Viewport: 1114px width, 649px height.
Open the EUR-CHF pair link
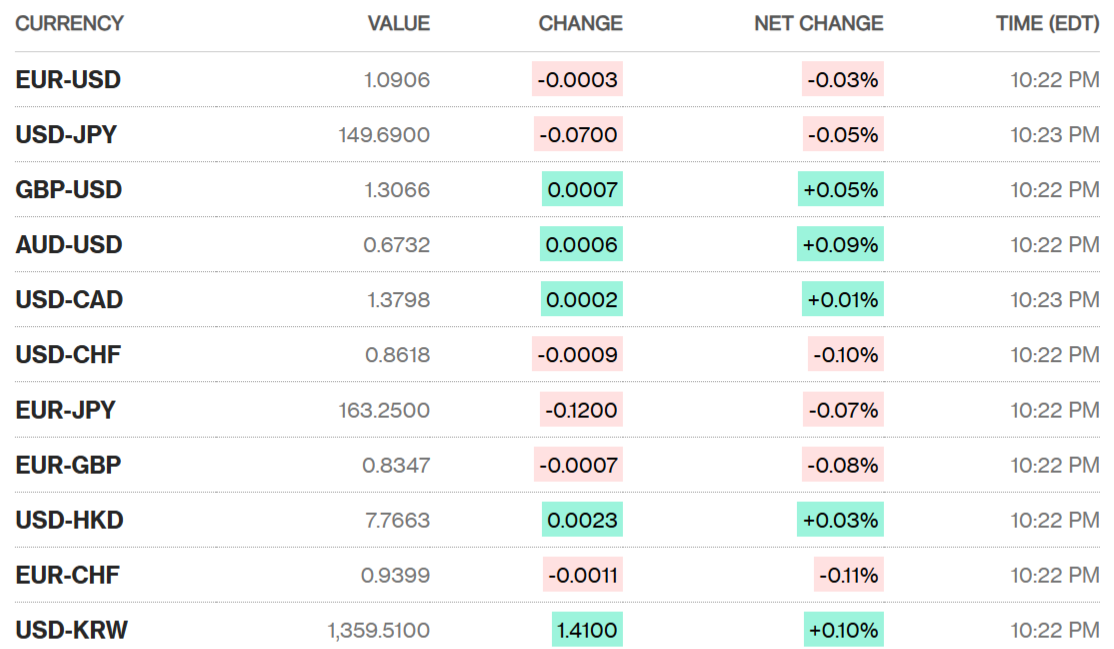(67, 575)
